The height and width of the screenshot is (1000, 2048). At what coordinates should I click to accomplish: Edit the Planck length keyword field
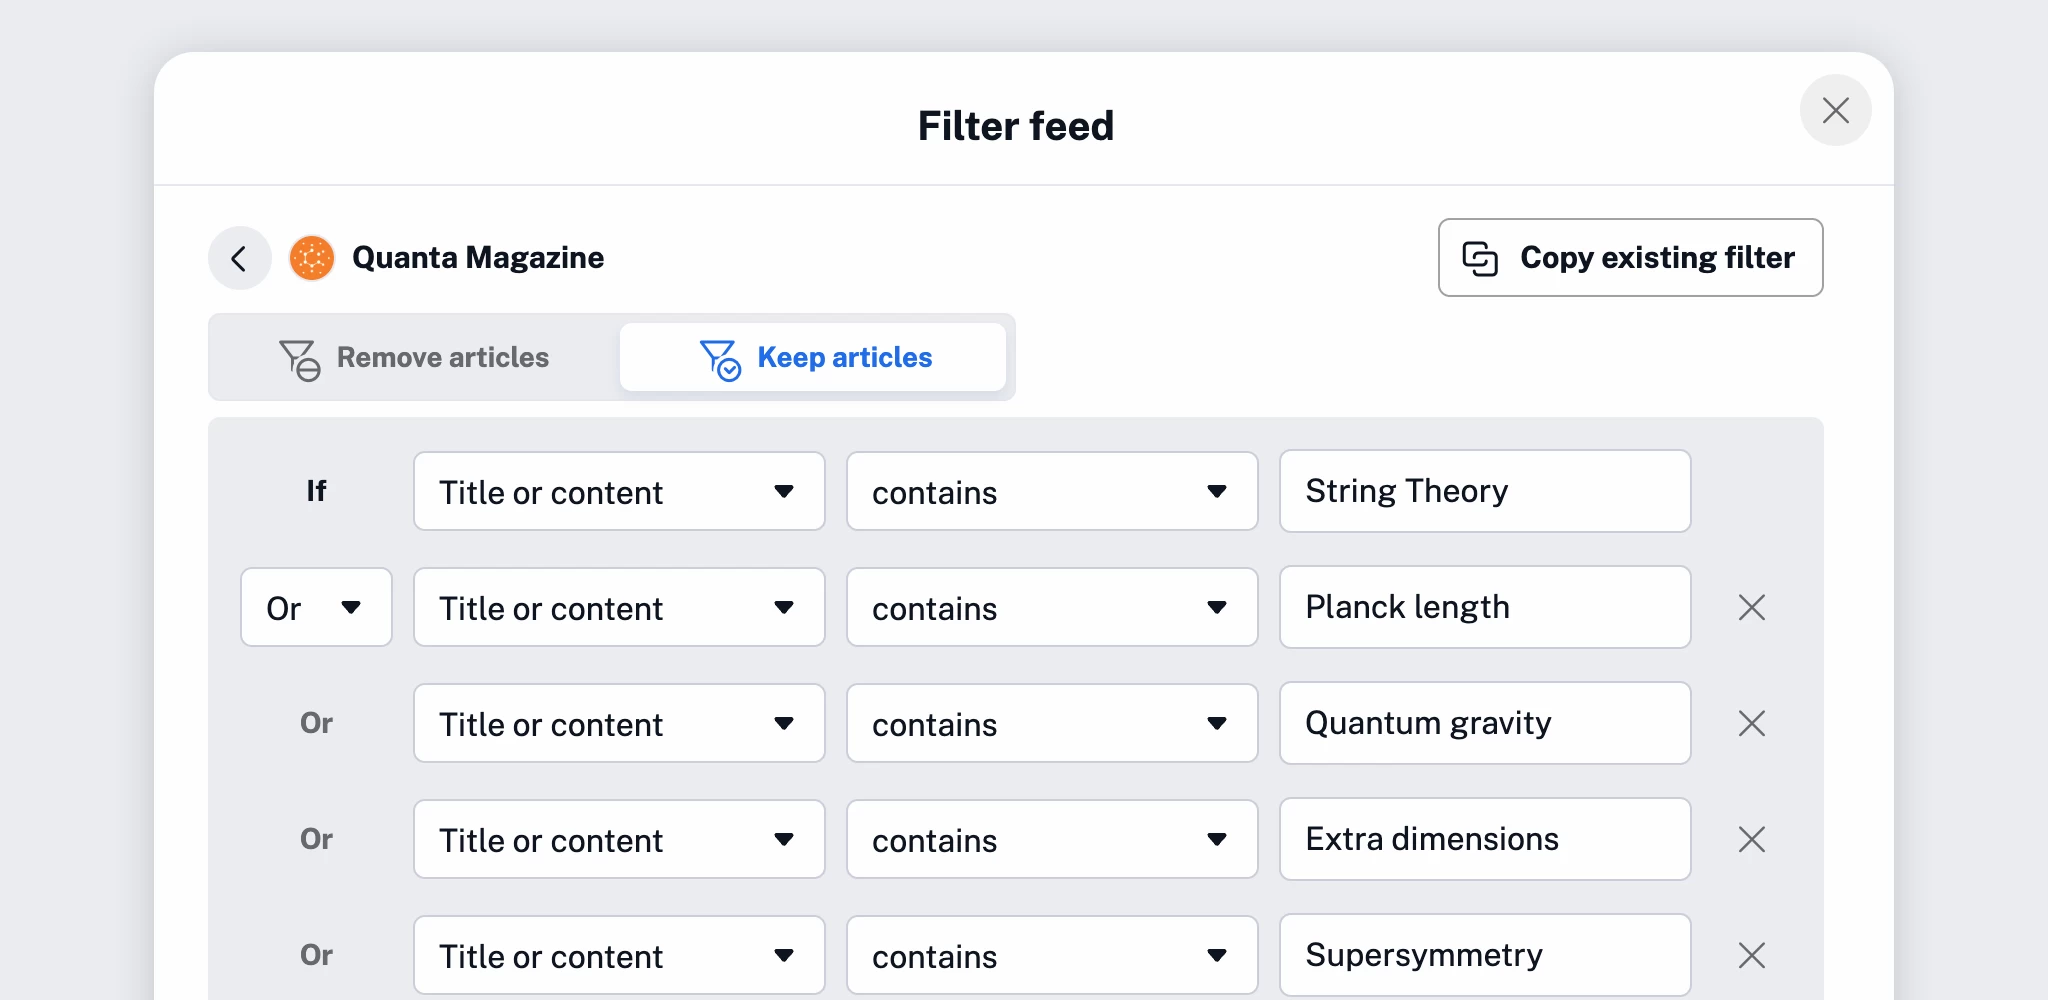(x=1484, y=607)
